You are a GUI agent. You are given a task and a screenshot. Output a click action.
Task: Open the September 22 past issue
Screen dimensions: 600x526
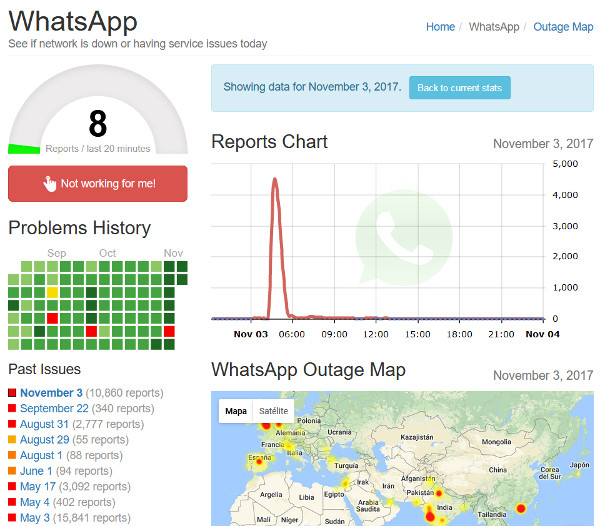pyautogui.click(x=54, y=409)
